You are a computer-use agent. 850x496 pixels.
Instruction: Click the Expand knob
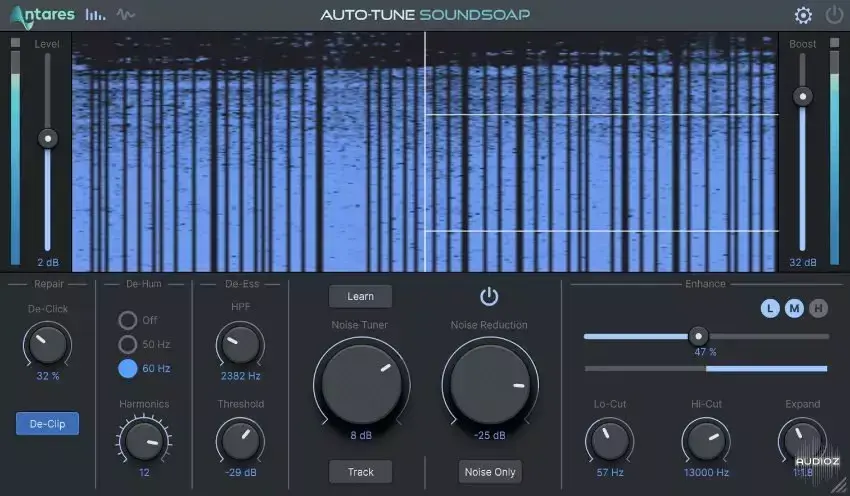802,441
